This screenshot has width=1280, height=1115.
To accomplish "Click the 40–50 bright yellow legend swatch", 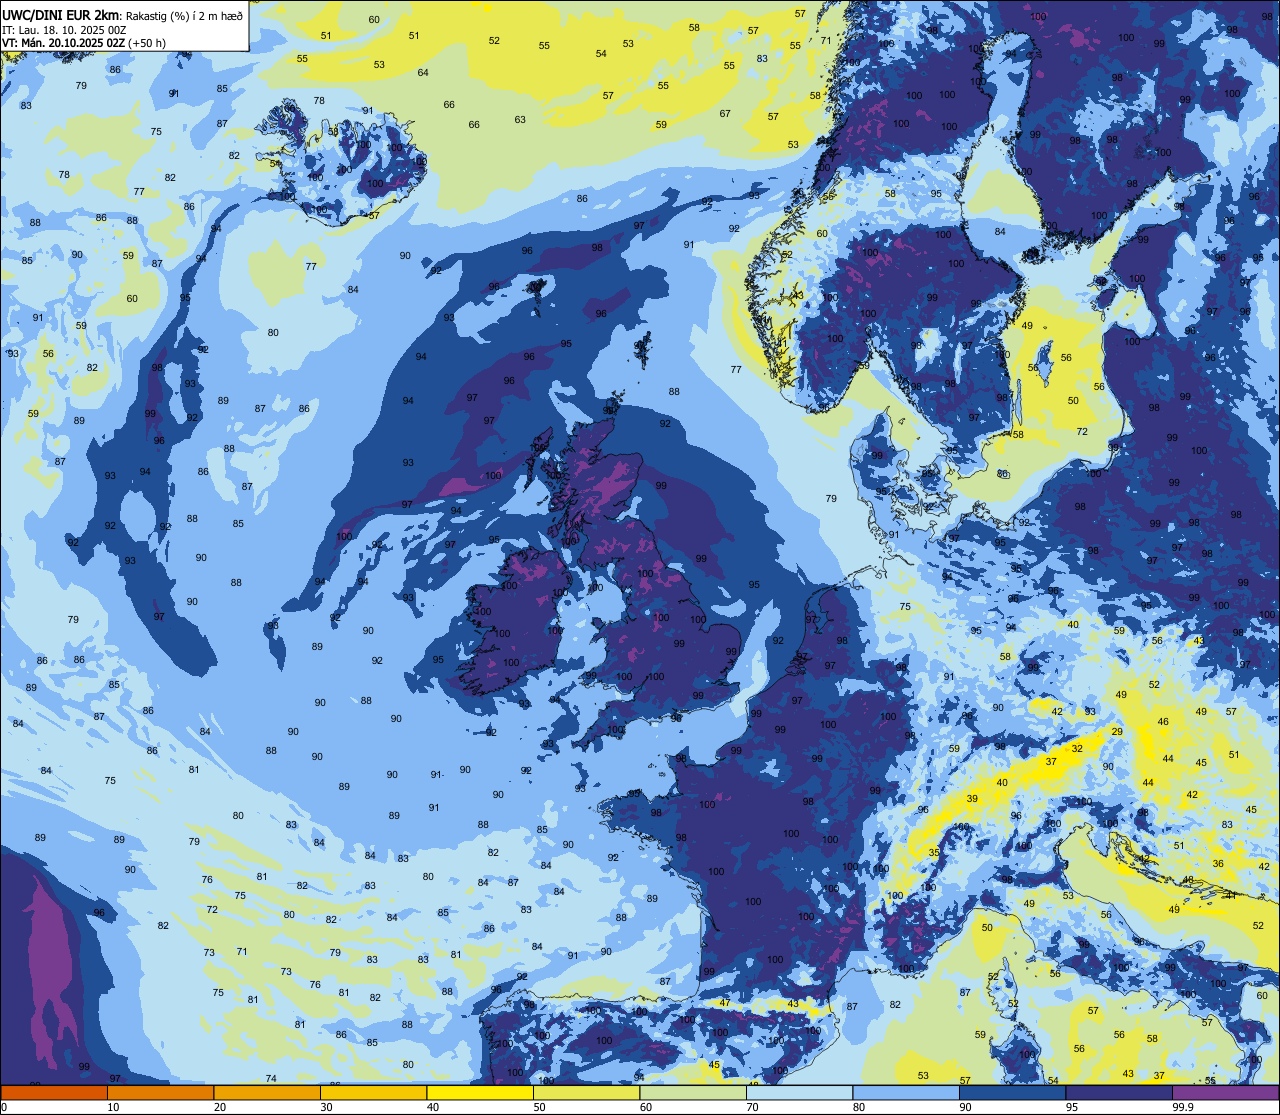I will [x=480, y=1093].
